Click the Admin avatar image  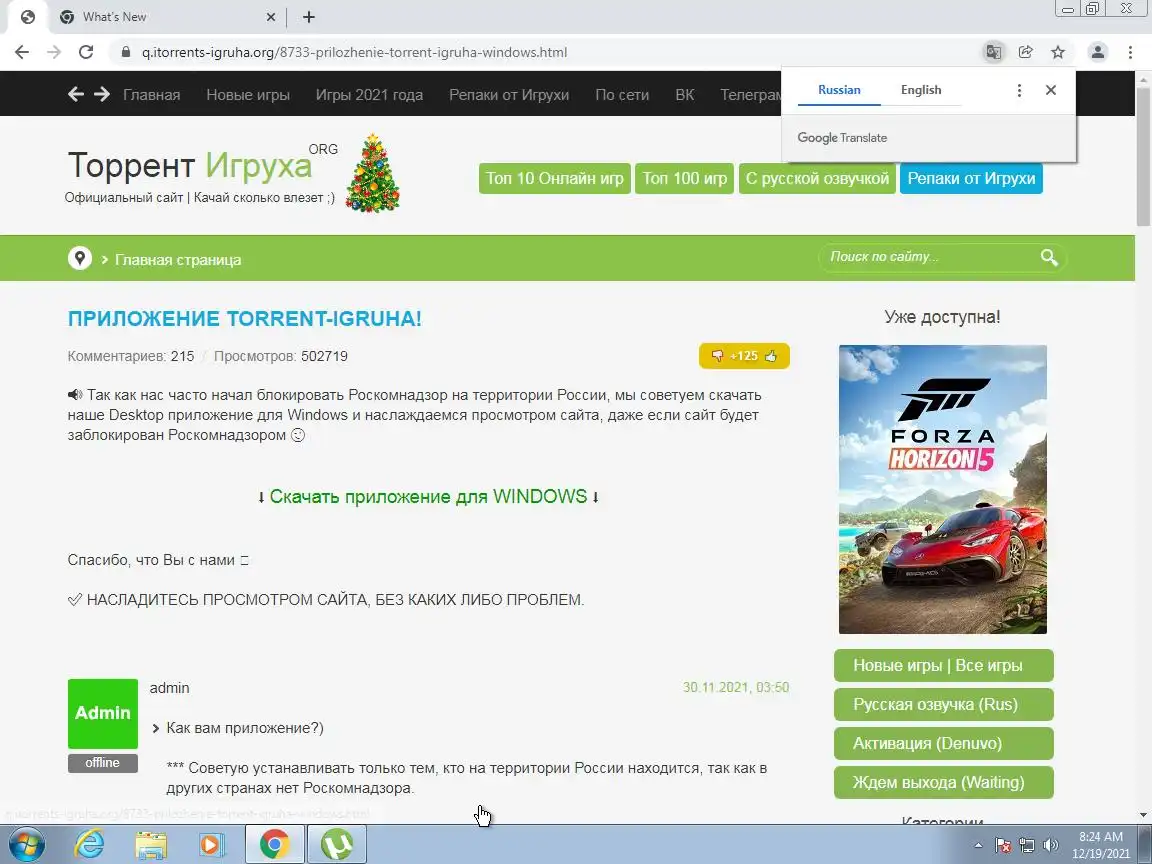[103, 713]
